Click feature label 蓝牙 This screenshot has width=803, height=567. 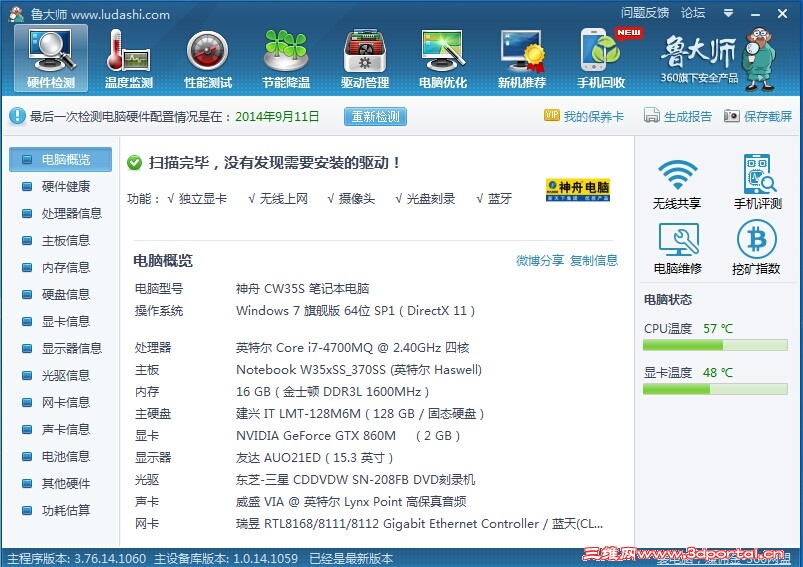point(500,199)
